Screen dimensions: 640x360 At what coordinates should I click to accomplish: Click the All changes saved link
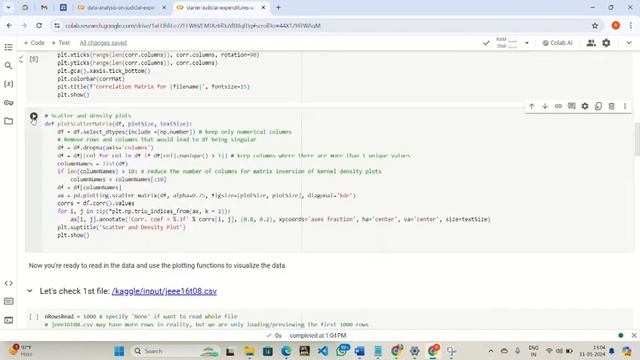(x=103, y=43)
